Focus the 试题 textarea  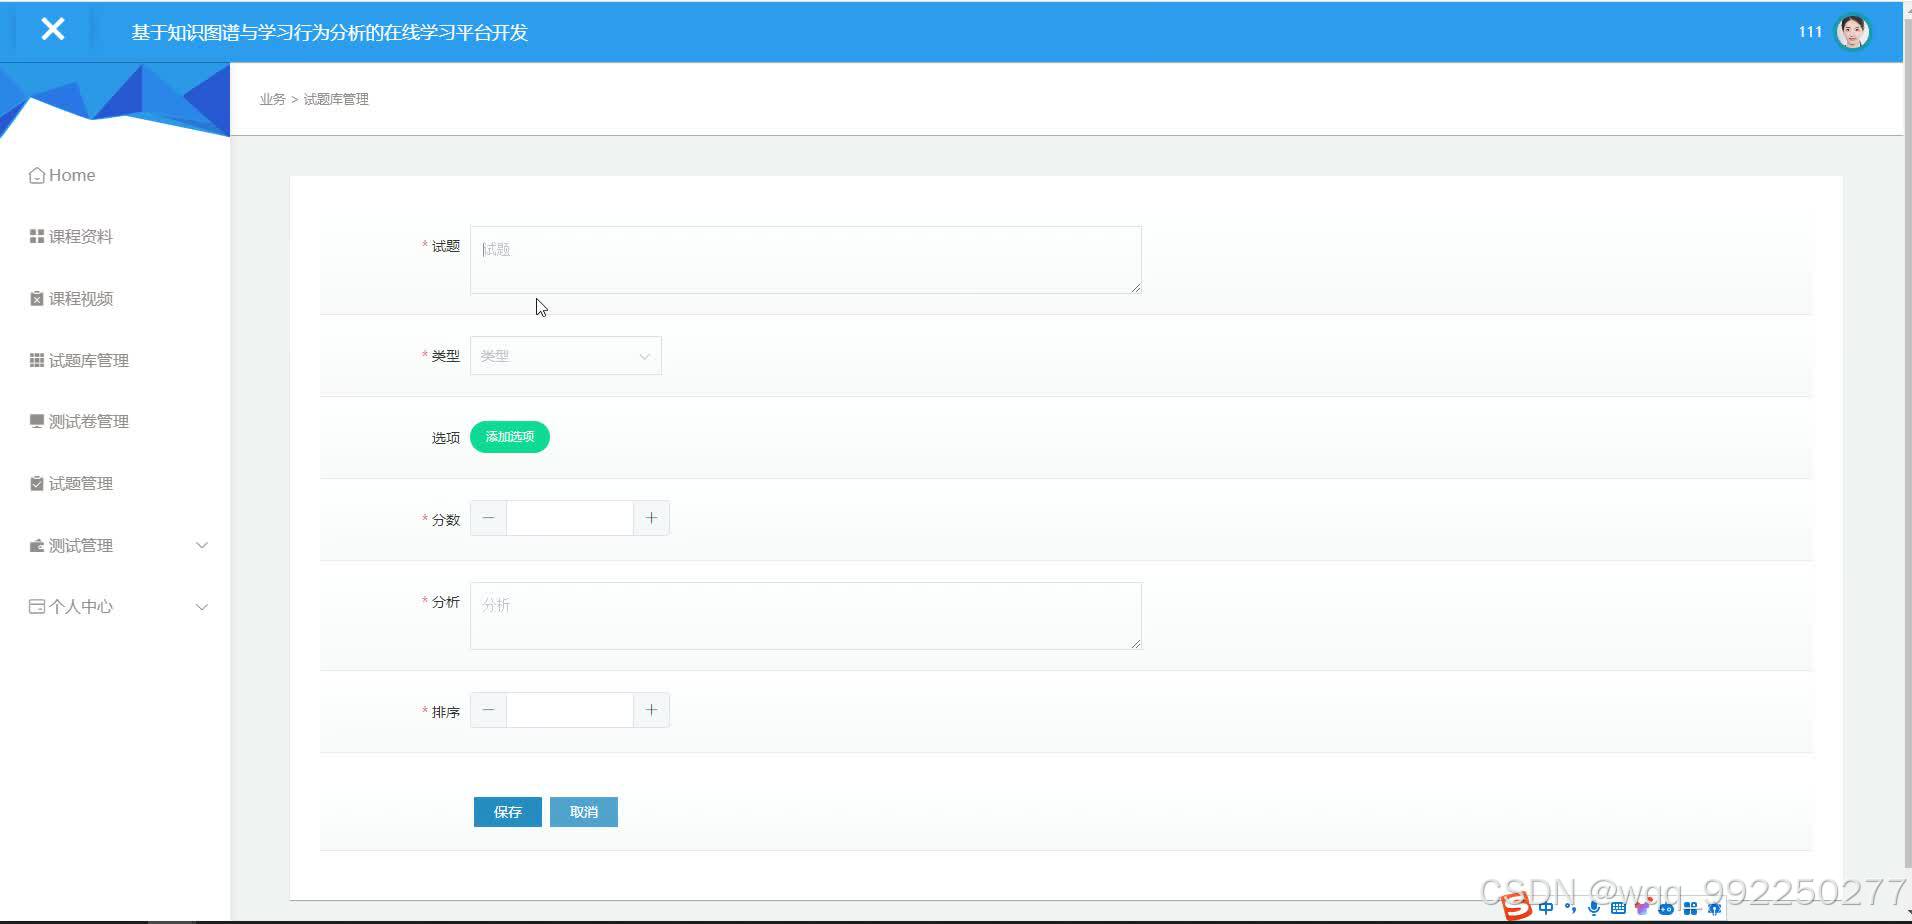point(806,260)
